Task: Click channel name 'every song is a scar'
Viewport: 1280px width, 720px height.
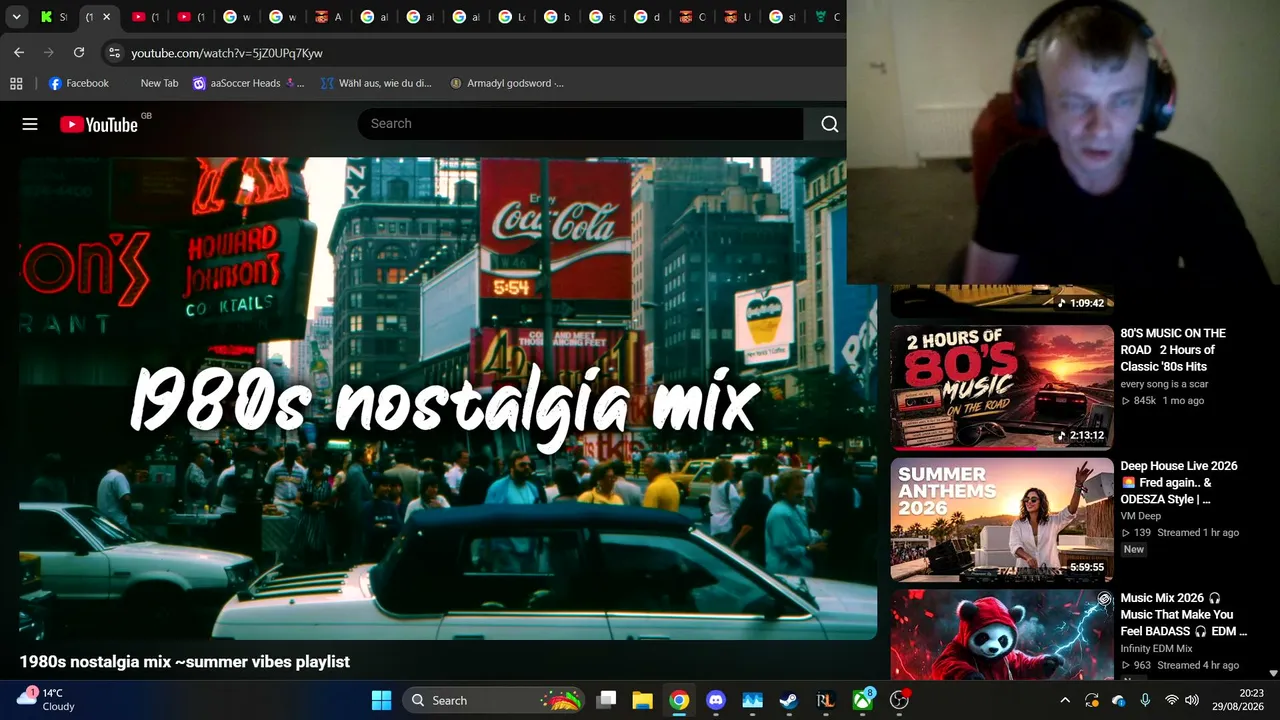Action: pyautogui.click(x=1164, y=384)
